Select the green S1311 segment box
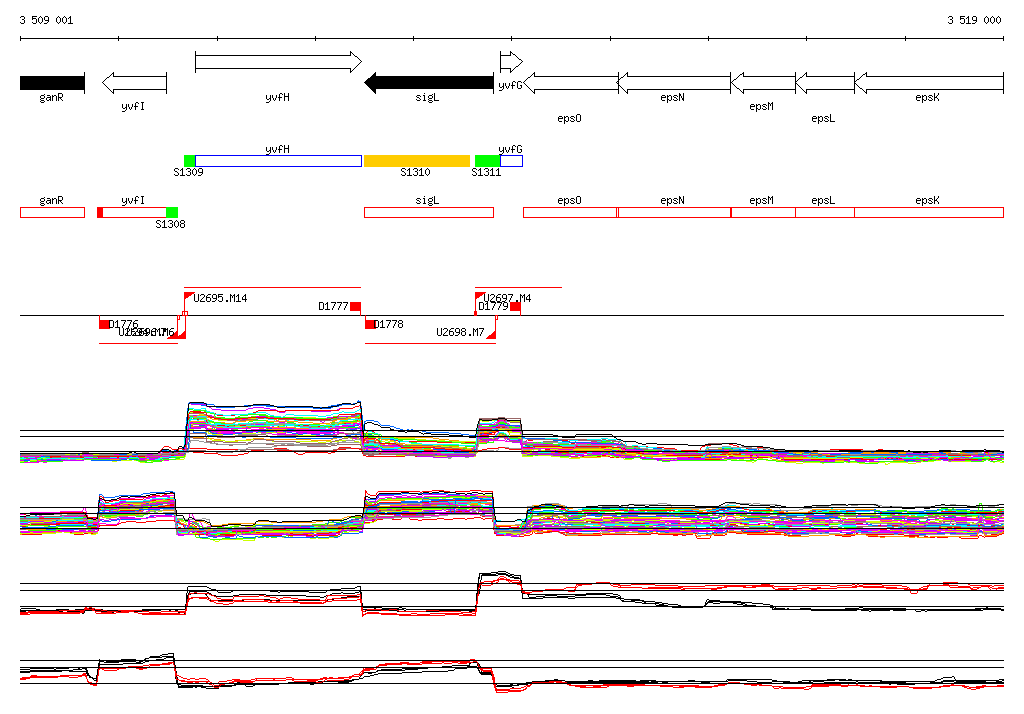Screen dimensions: 1024x714 click(487, 161)
